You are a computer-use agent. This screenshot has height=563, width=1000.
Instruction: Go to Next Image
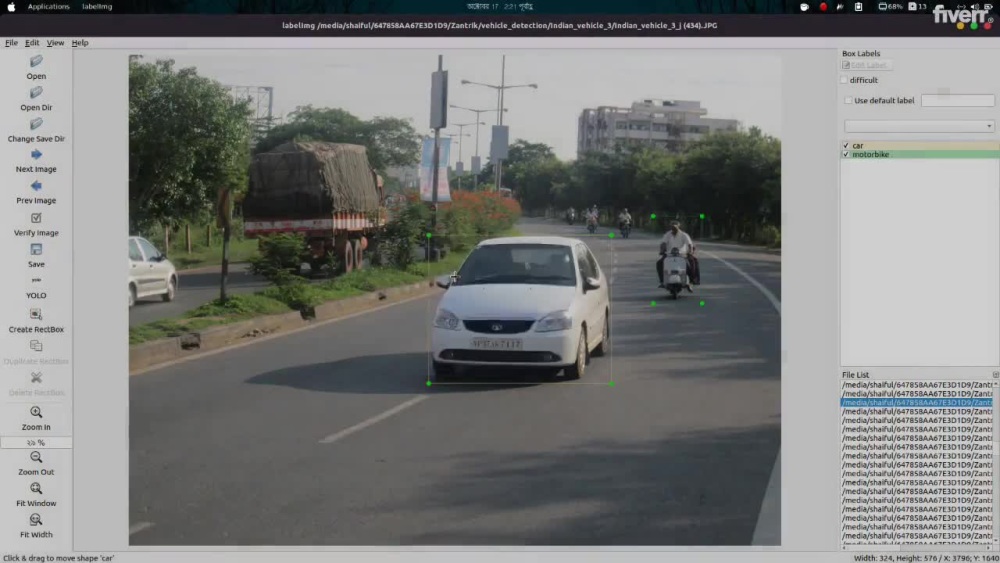pos(36,161)
